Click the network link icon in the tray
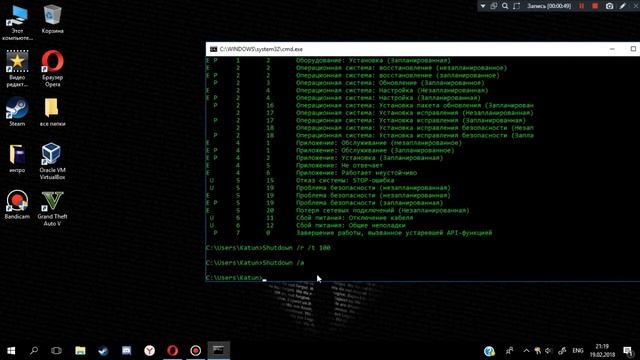This screenshot has height=360, width=640. click(x=562, y=351)
